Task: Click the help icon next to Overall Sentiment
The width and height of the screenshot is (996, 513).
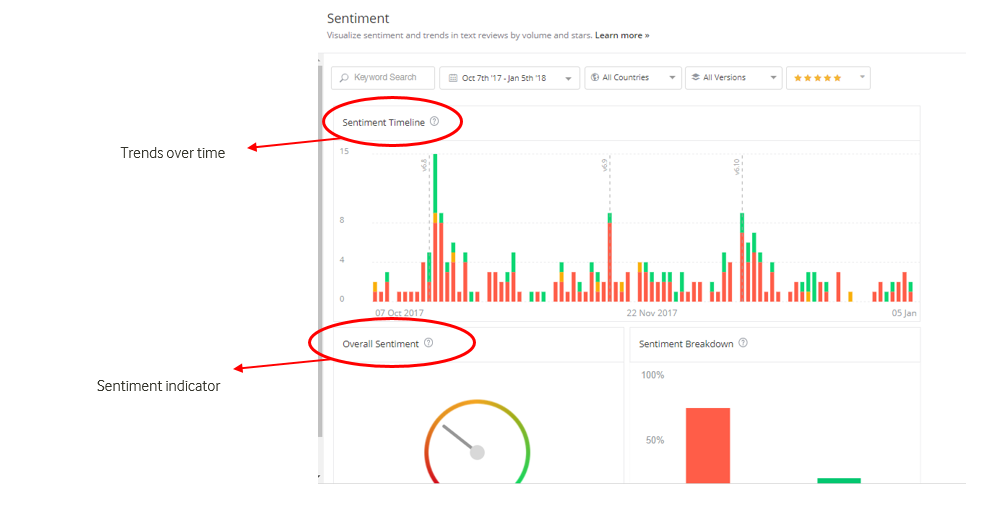Action: [429, 343]
